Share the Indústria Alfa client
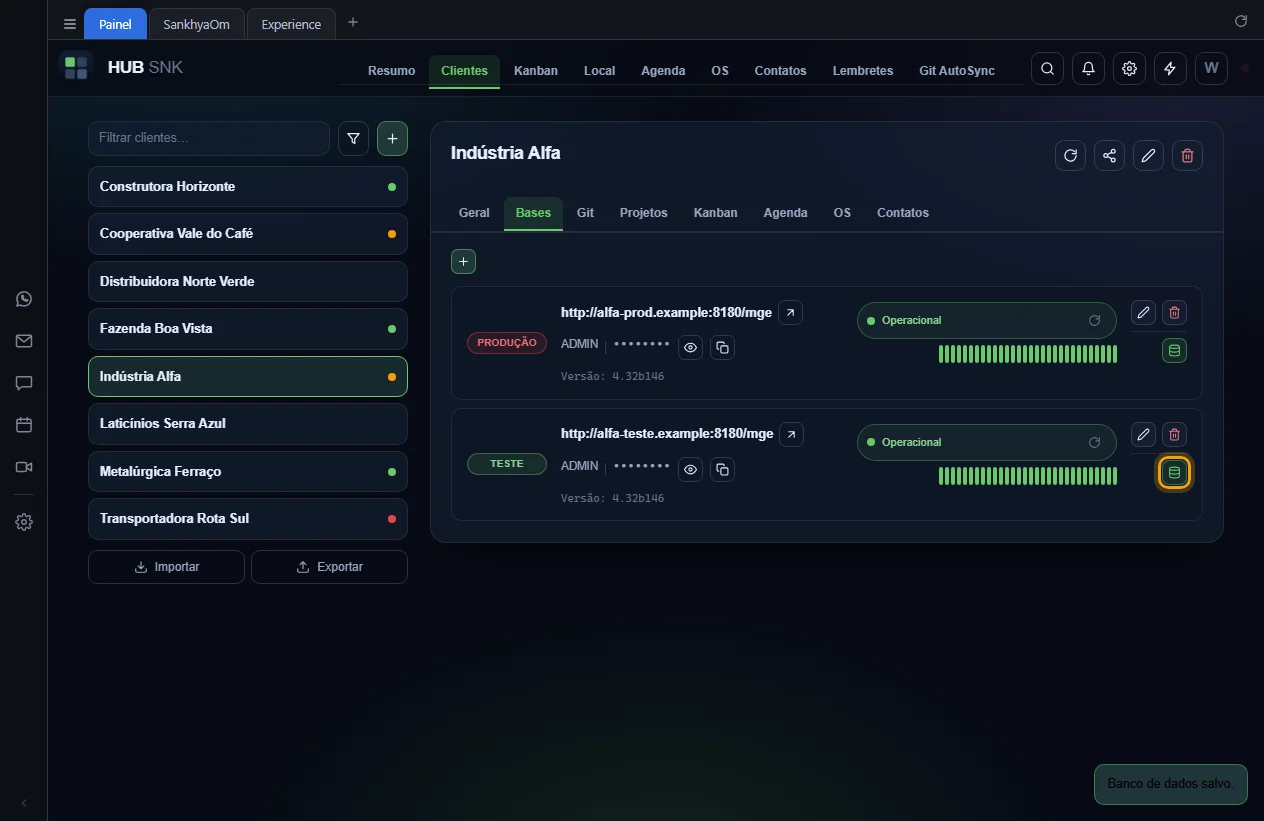The width and height of the screenshot is (1264, 821). pyautogui.click(x=1109, y=155)
